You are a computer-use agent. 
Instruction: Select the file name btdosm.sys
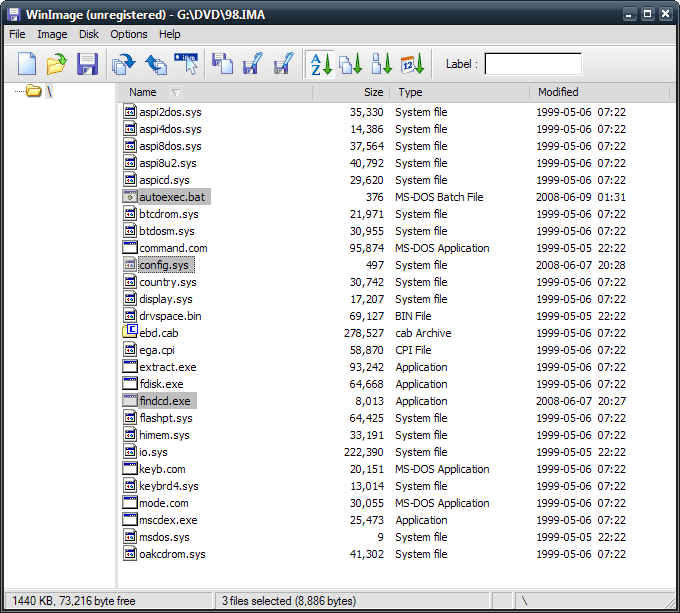(x=167, y=231)
